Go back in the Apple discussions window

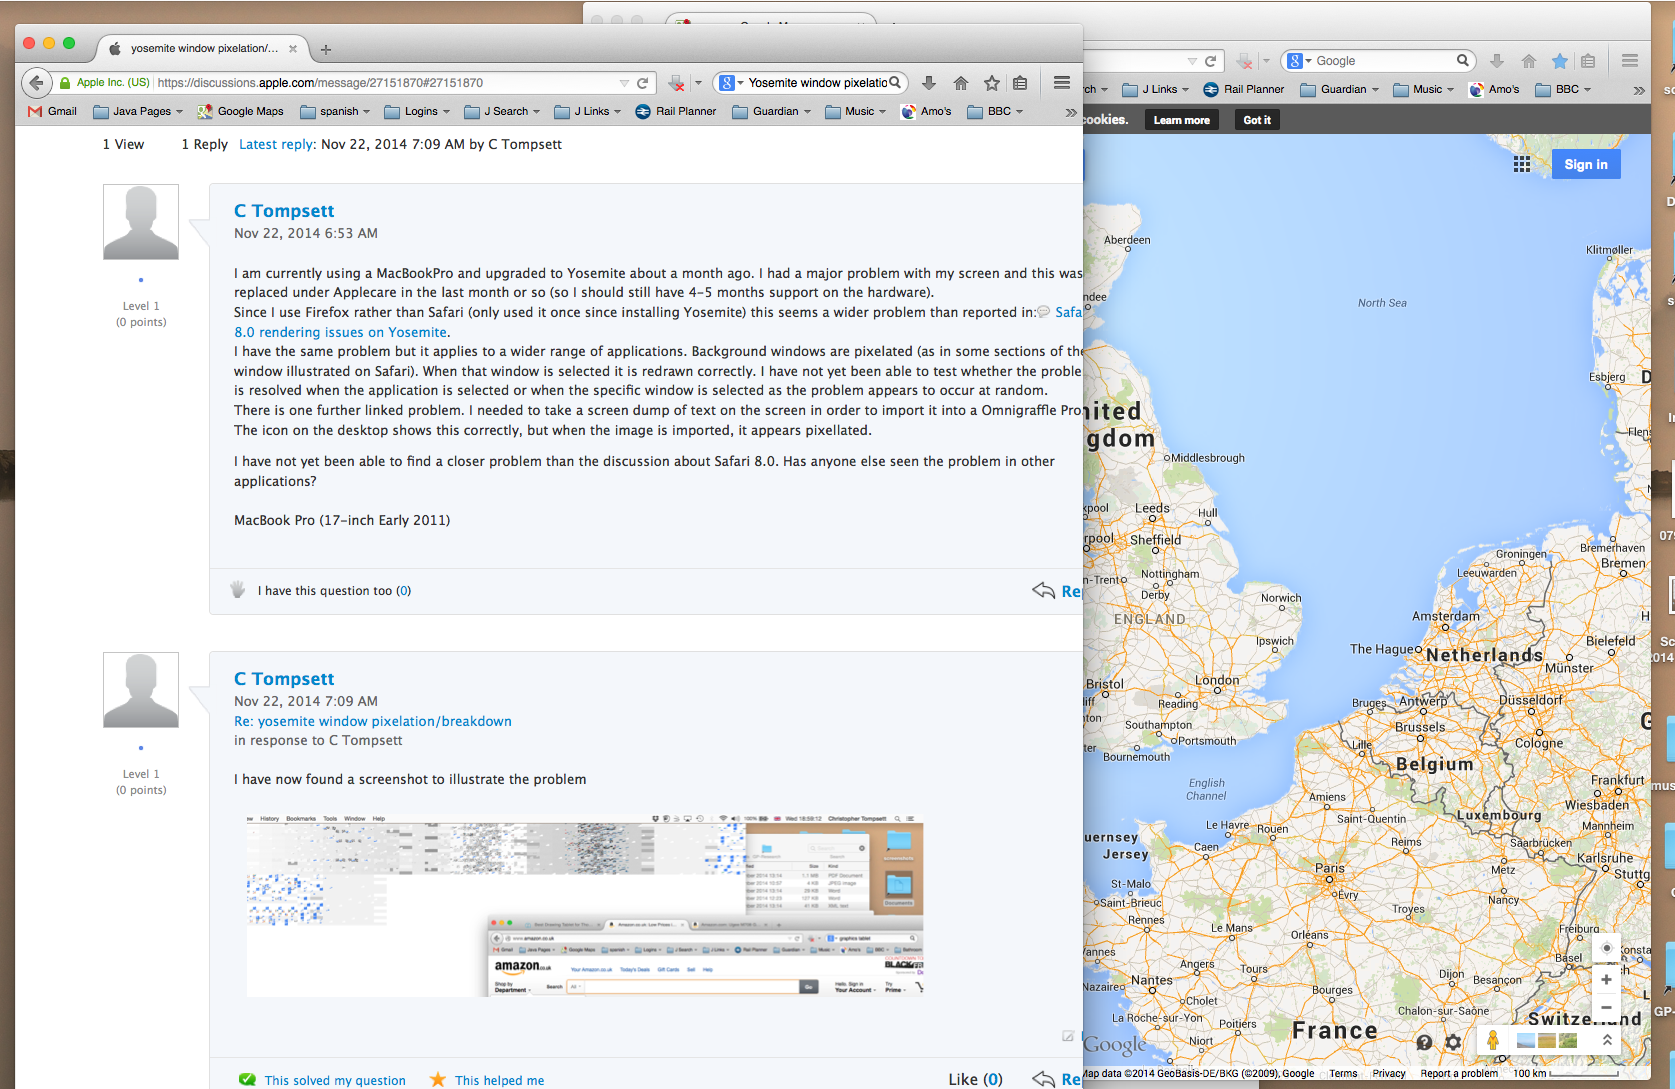pyautogui.click(x=37, y=83)
